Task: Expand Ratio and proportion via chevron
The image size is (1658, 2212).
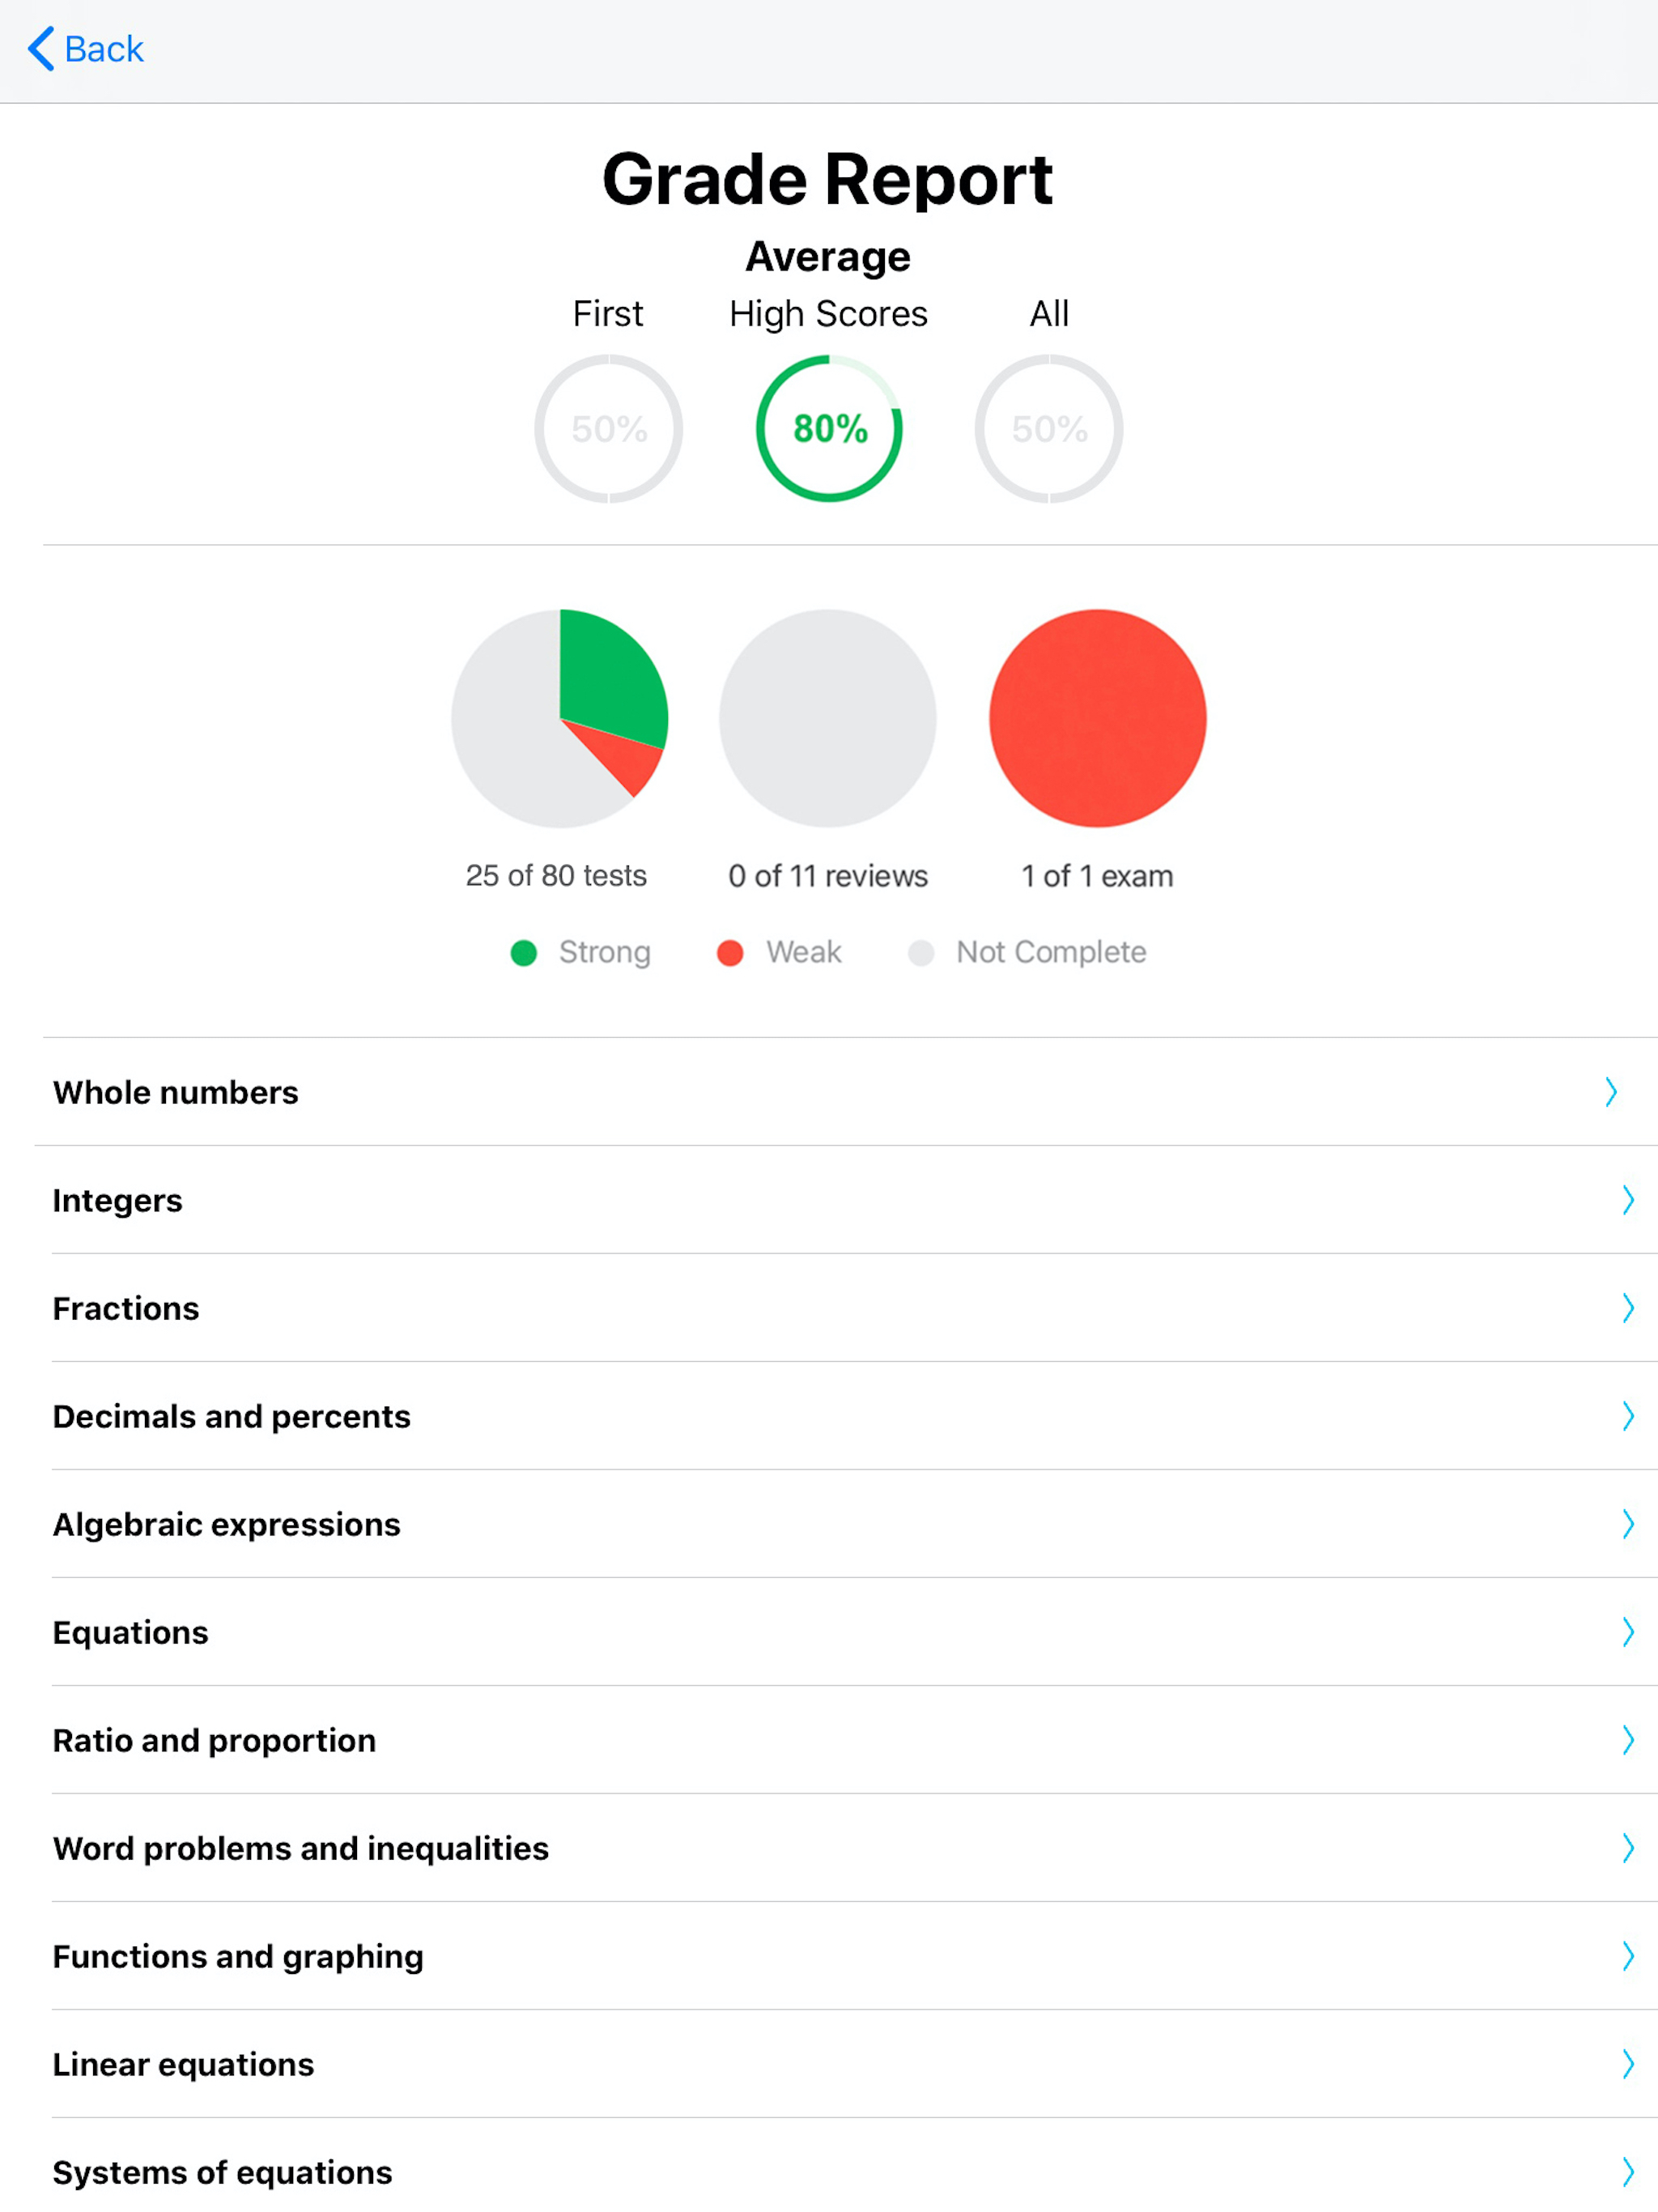Action: (1628, 1740)
